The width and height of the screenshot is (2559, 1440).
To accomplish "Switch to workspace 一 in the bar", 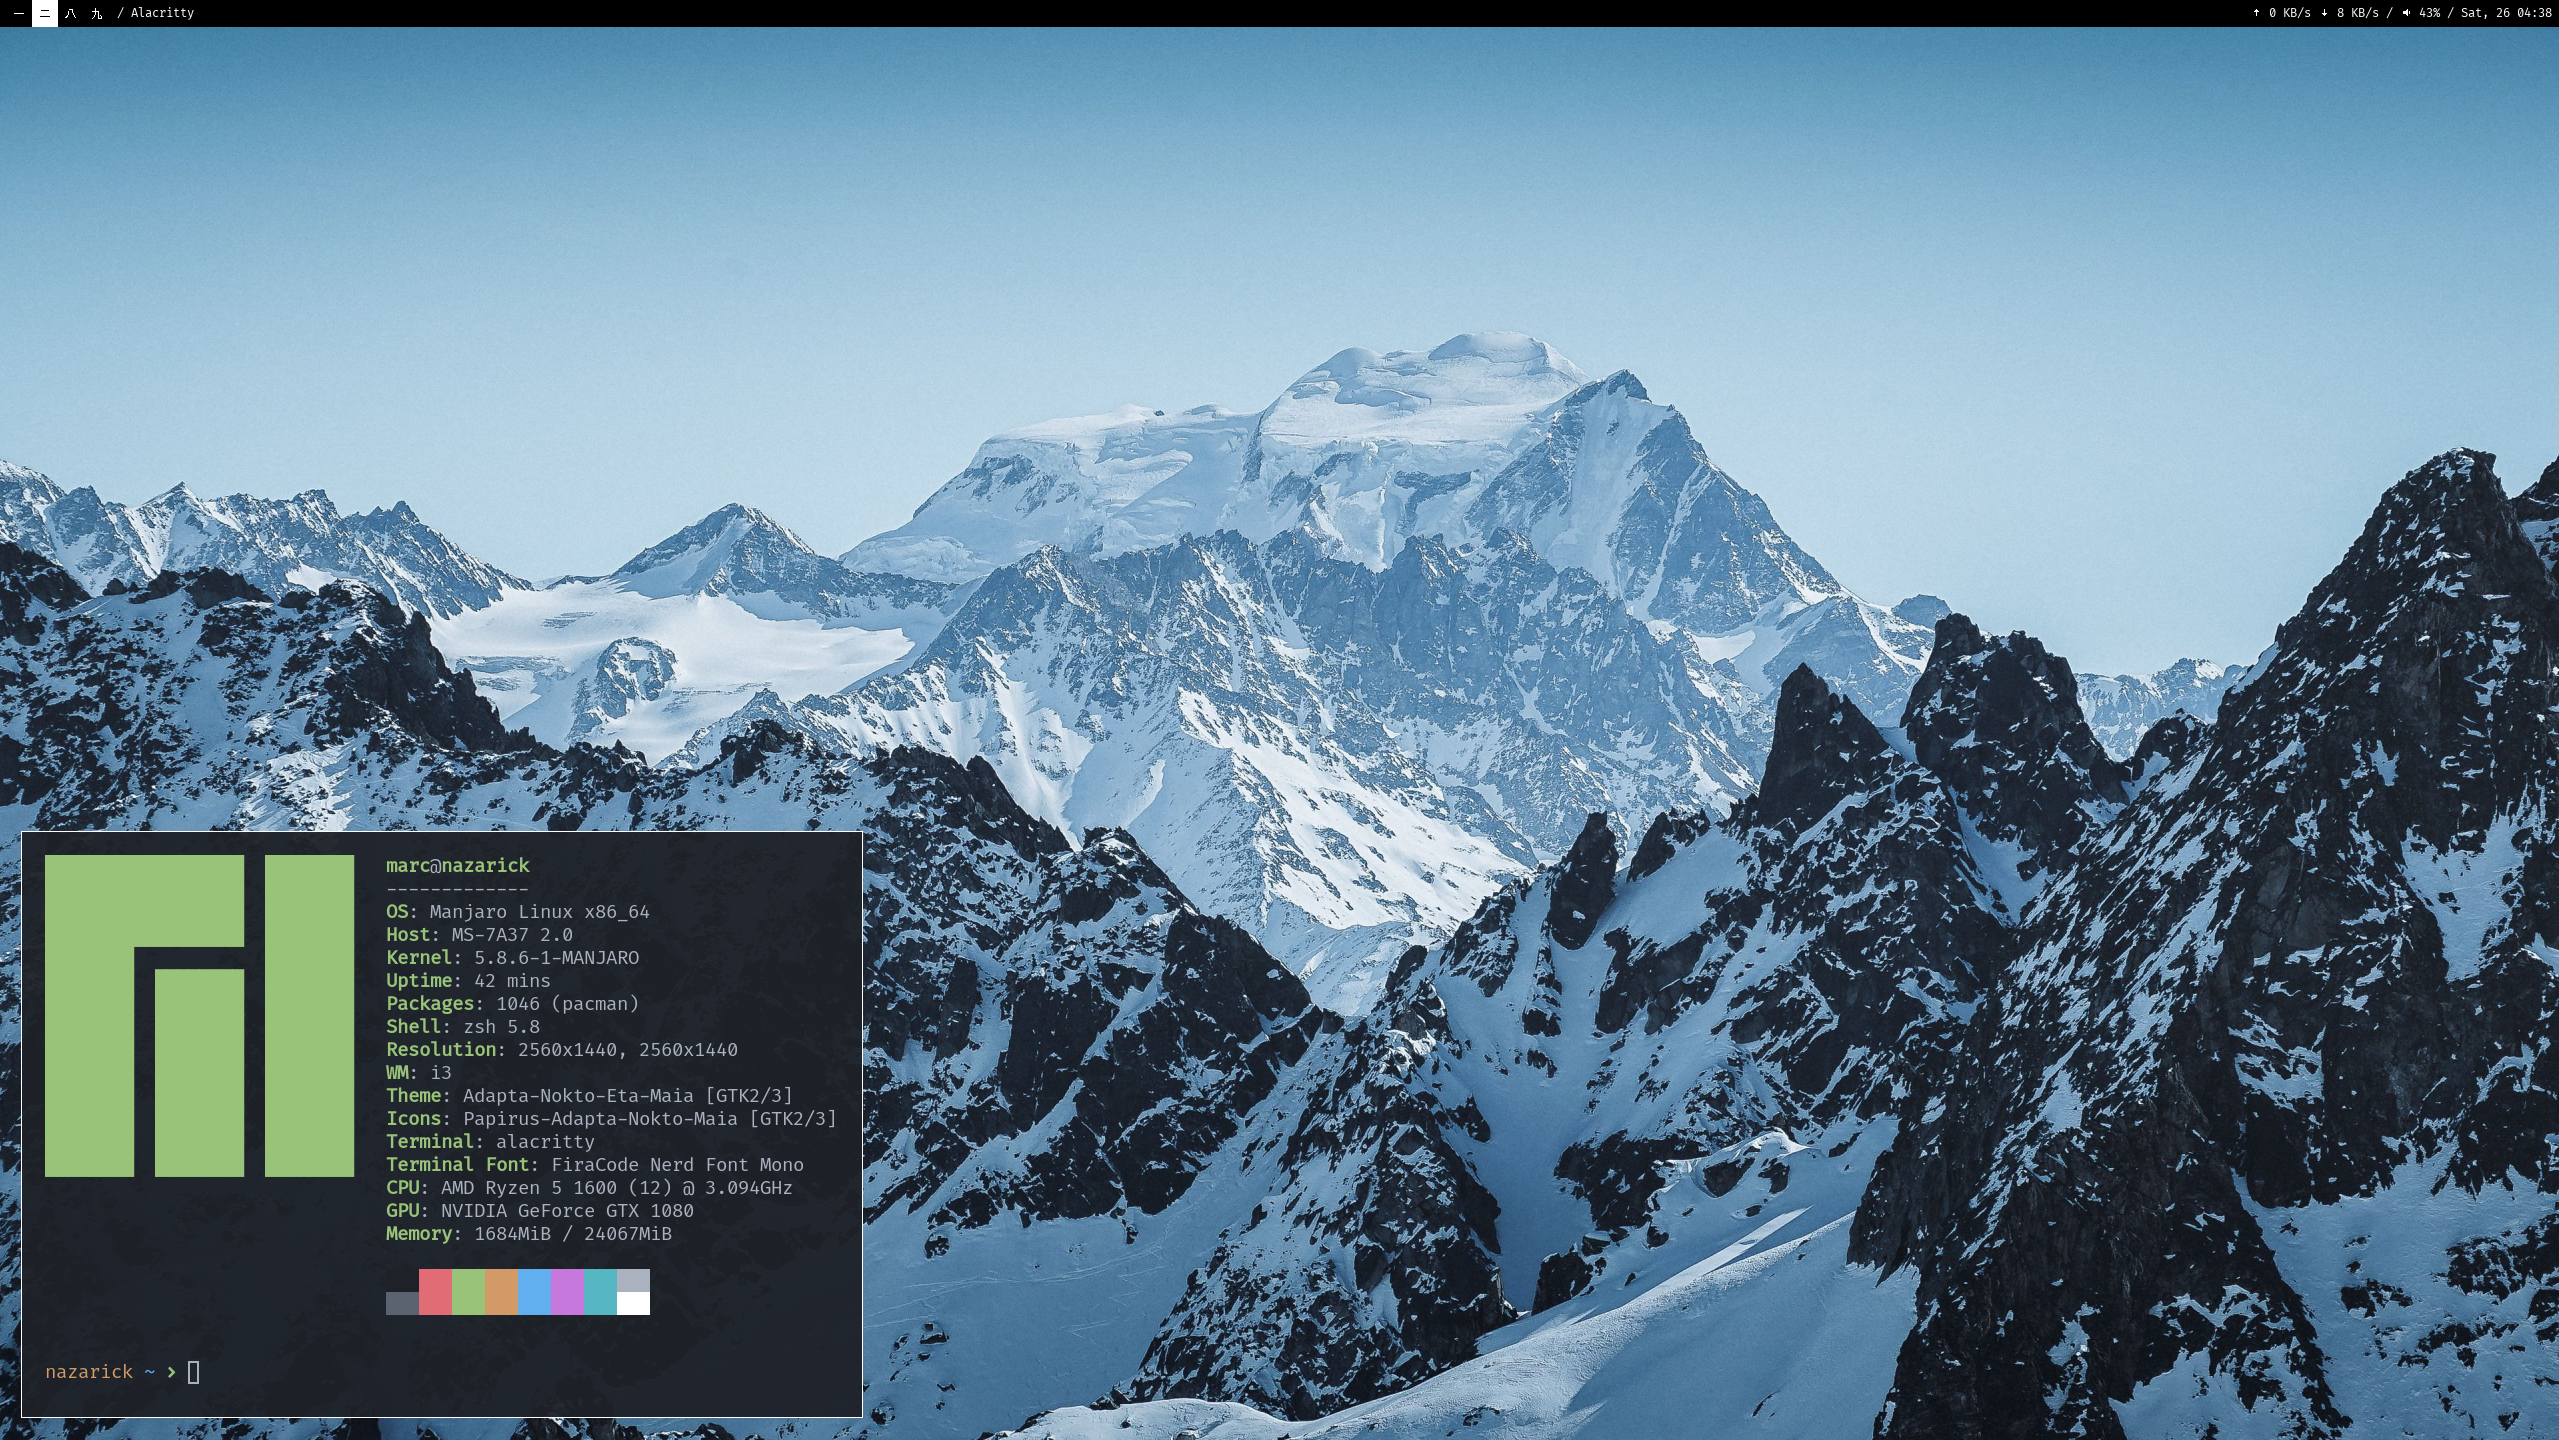I will pyautogui.click(x=18, y=13).
